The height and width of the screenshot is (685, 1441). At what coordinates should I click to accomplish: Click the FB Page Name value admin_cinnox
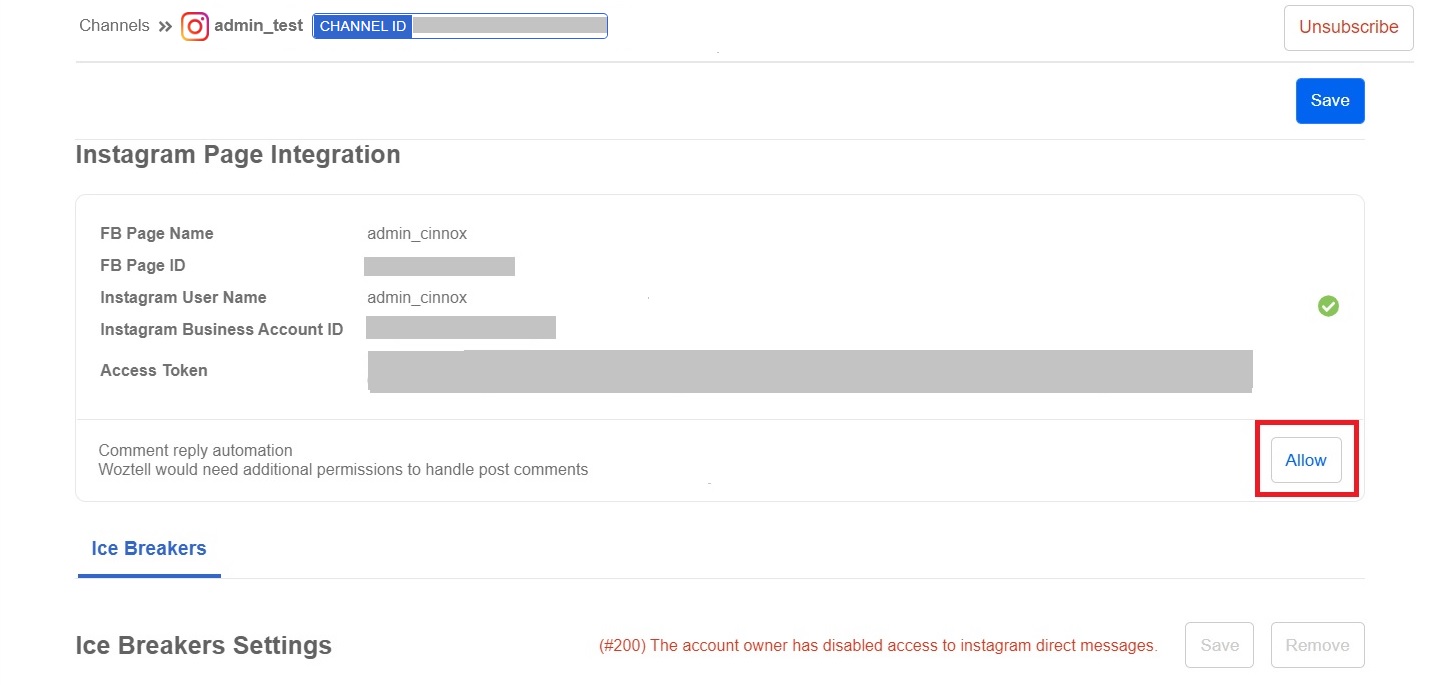(x=417, y=234)
